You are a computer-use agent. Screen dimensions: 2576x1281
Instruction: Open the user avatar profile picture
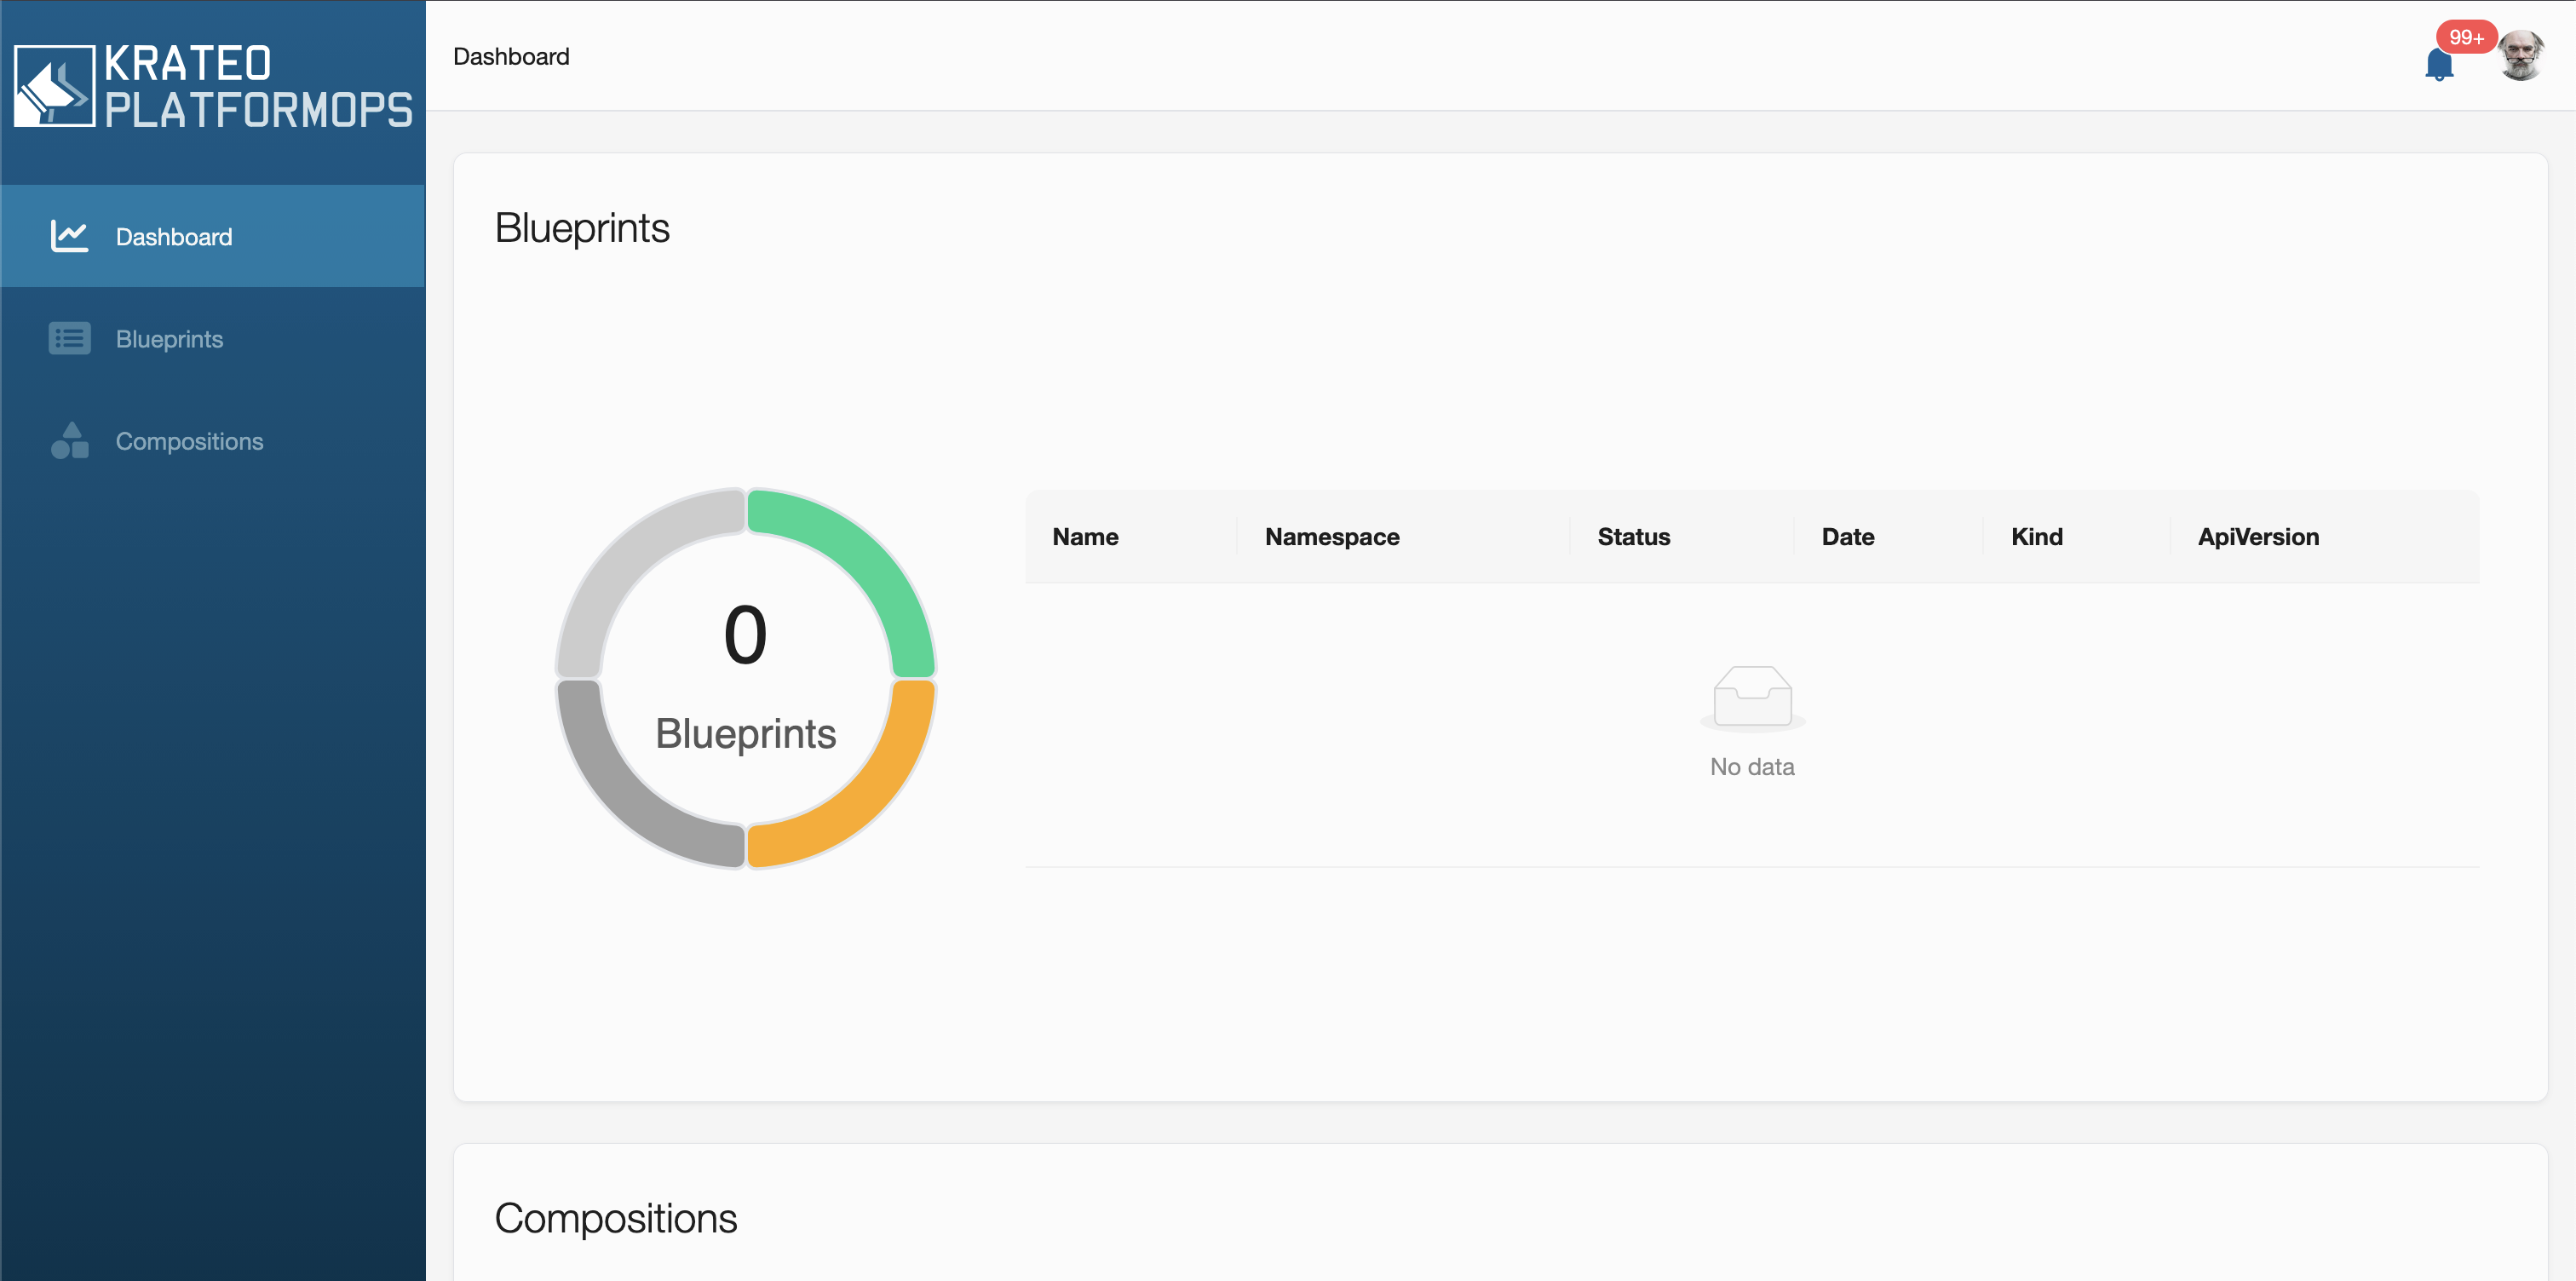coord(2519,55)
